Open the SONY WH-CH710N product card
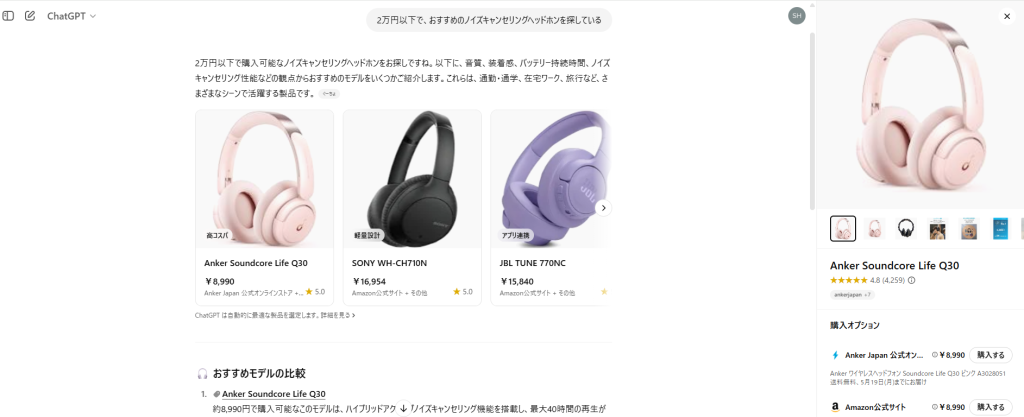The width and height of the screenshot is (1024, 417). click(x=412, y=208)
